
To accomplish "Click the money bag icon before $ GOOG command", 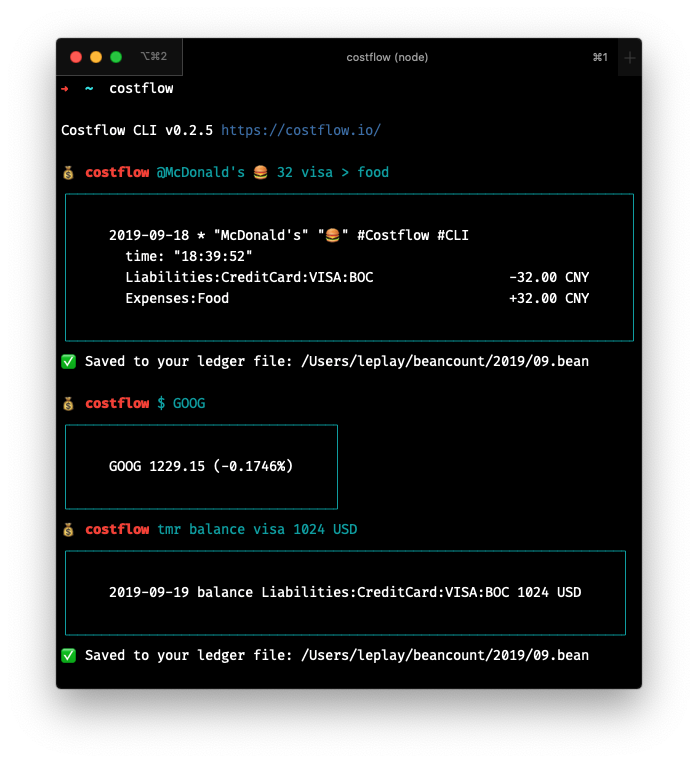I will click(x=68, y=403).
